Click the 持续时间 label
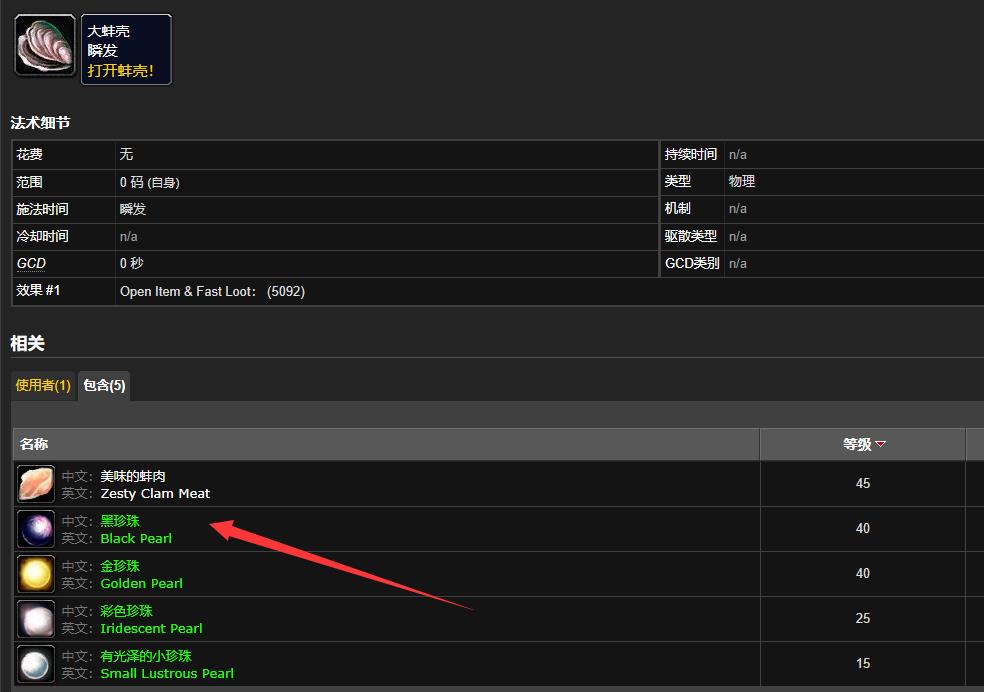984x692 pixels. click(690, 154)
